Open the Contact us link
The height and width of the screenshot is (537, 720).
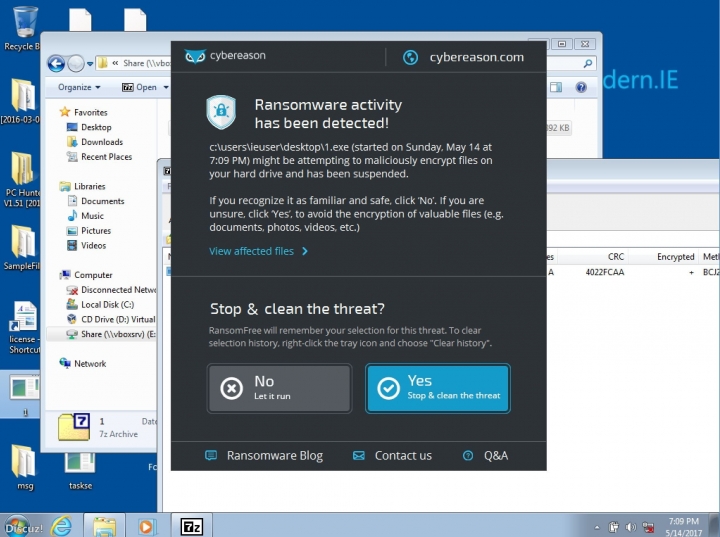[403, 455]
